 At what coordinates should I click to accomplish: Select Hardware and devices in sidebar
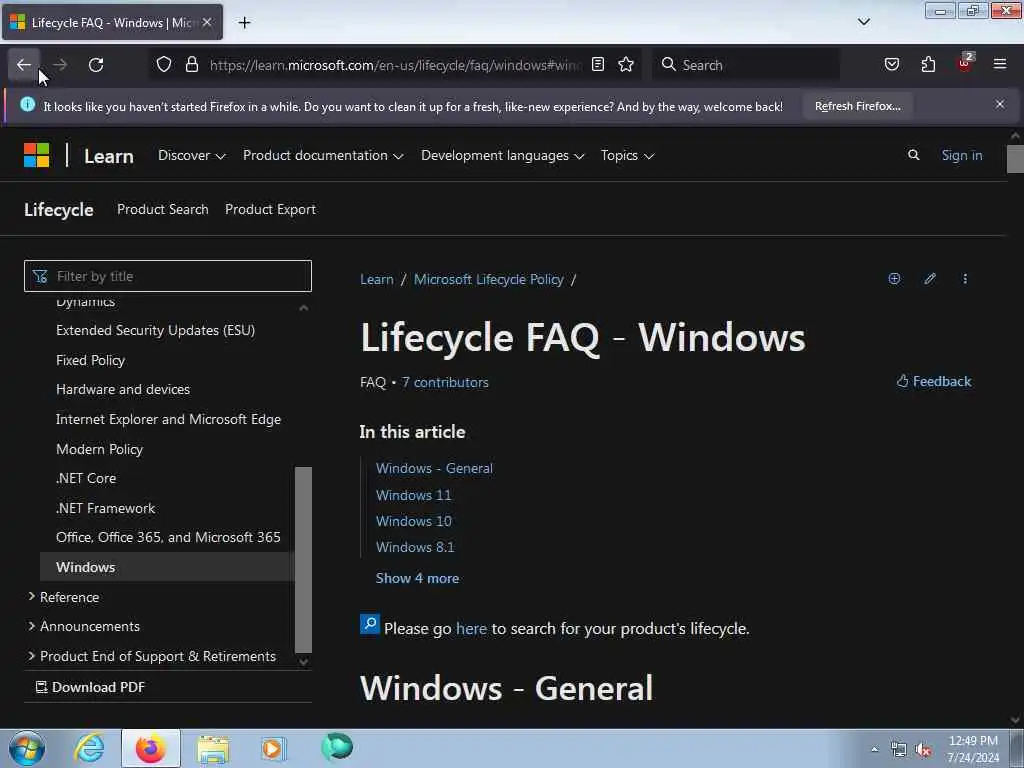(123, 389)
